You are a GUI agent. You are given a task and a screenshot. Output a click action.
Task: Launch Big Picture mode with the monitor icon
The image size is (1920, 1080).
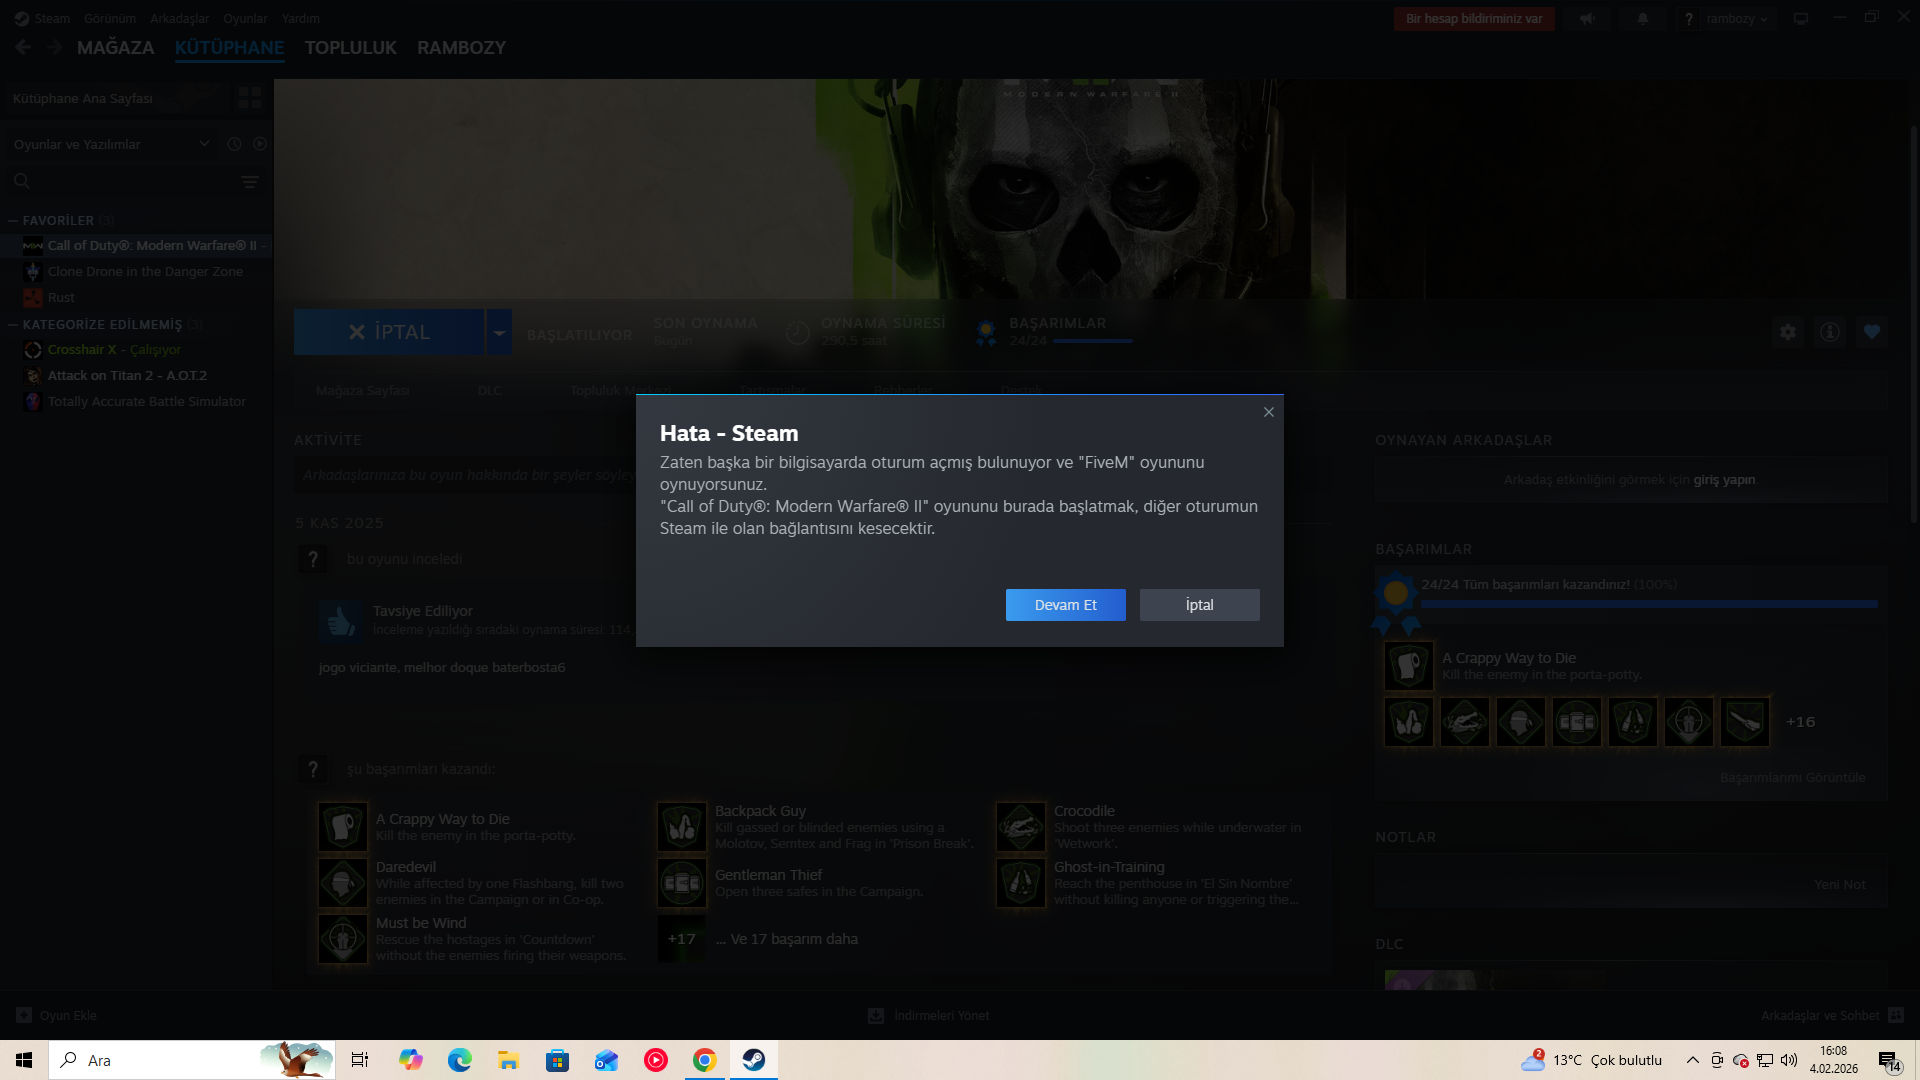click(x=1801, y=19)
